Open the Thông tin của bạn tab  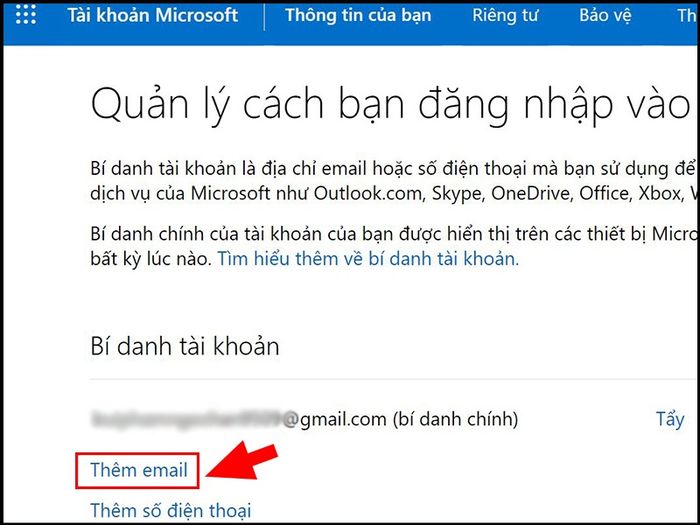coord(358,15)
